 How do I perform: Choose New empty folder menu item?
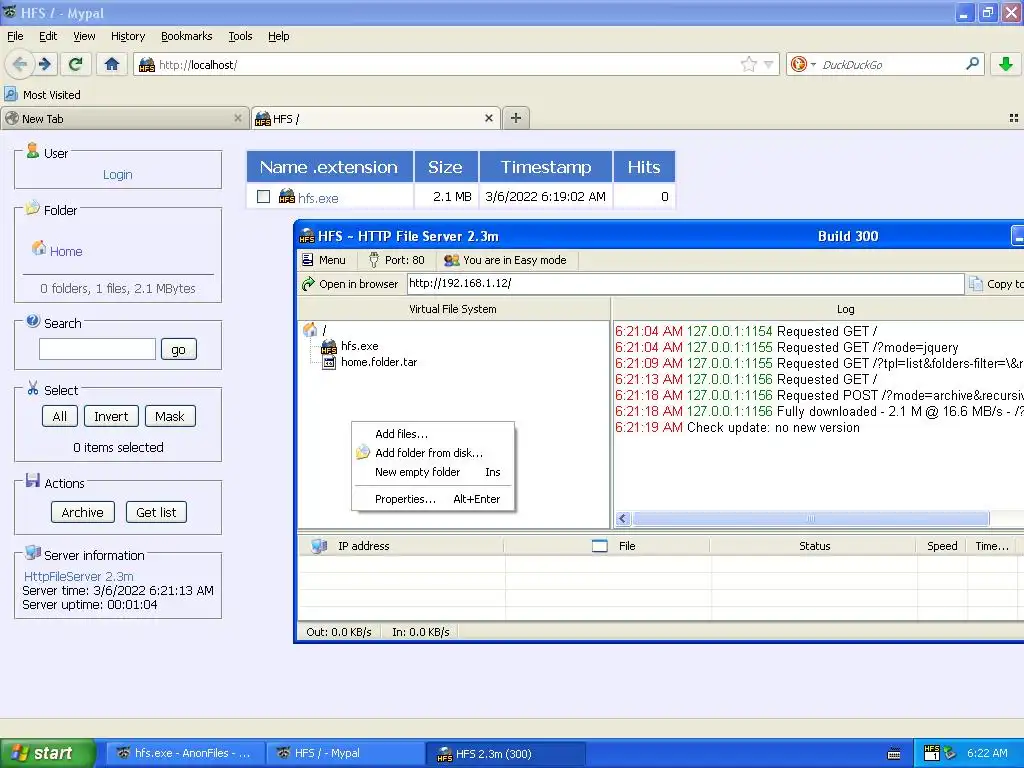click(434, 472)
